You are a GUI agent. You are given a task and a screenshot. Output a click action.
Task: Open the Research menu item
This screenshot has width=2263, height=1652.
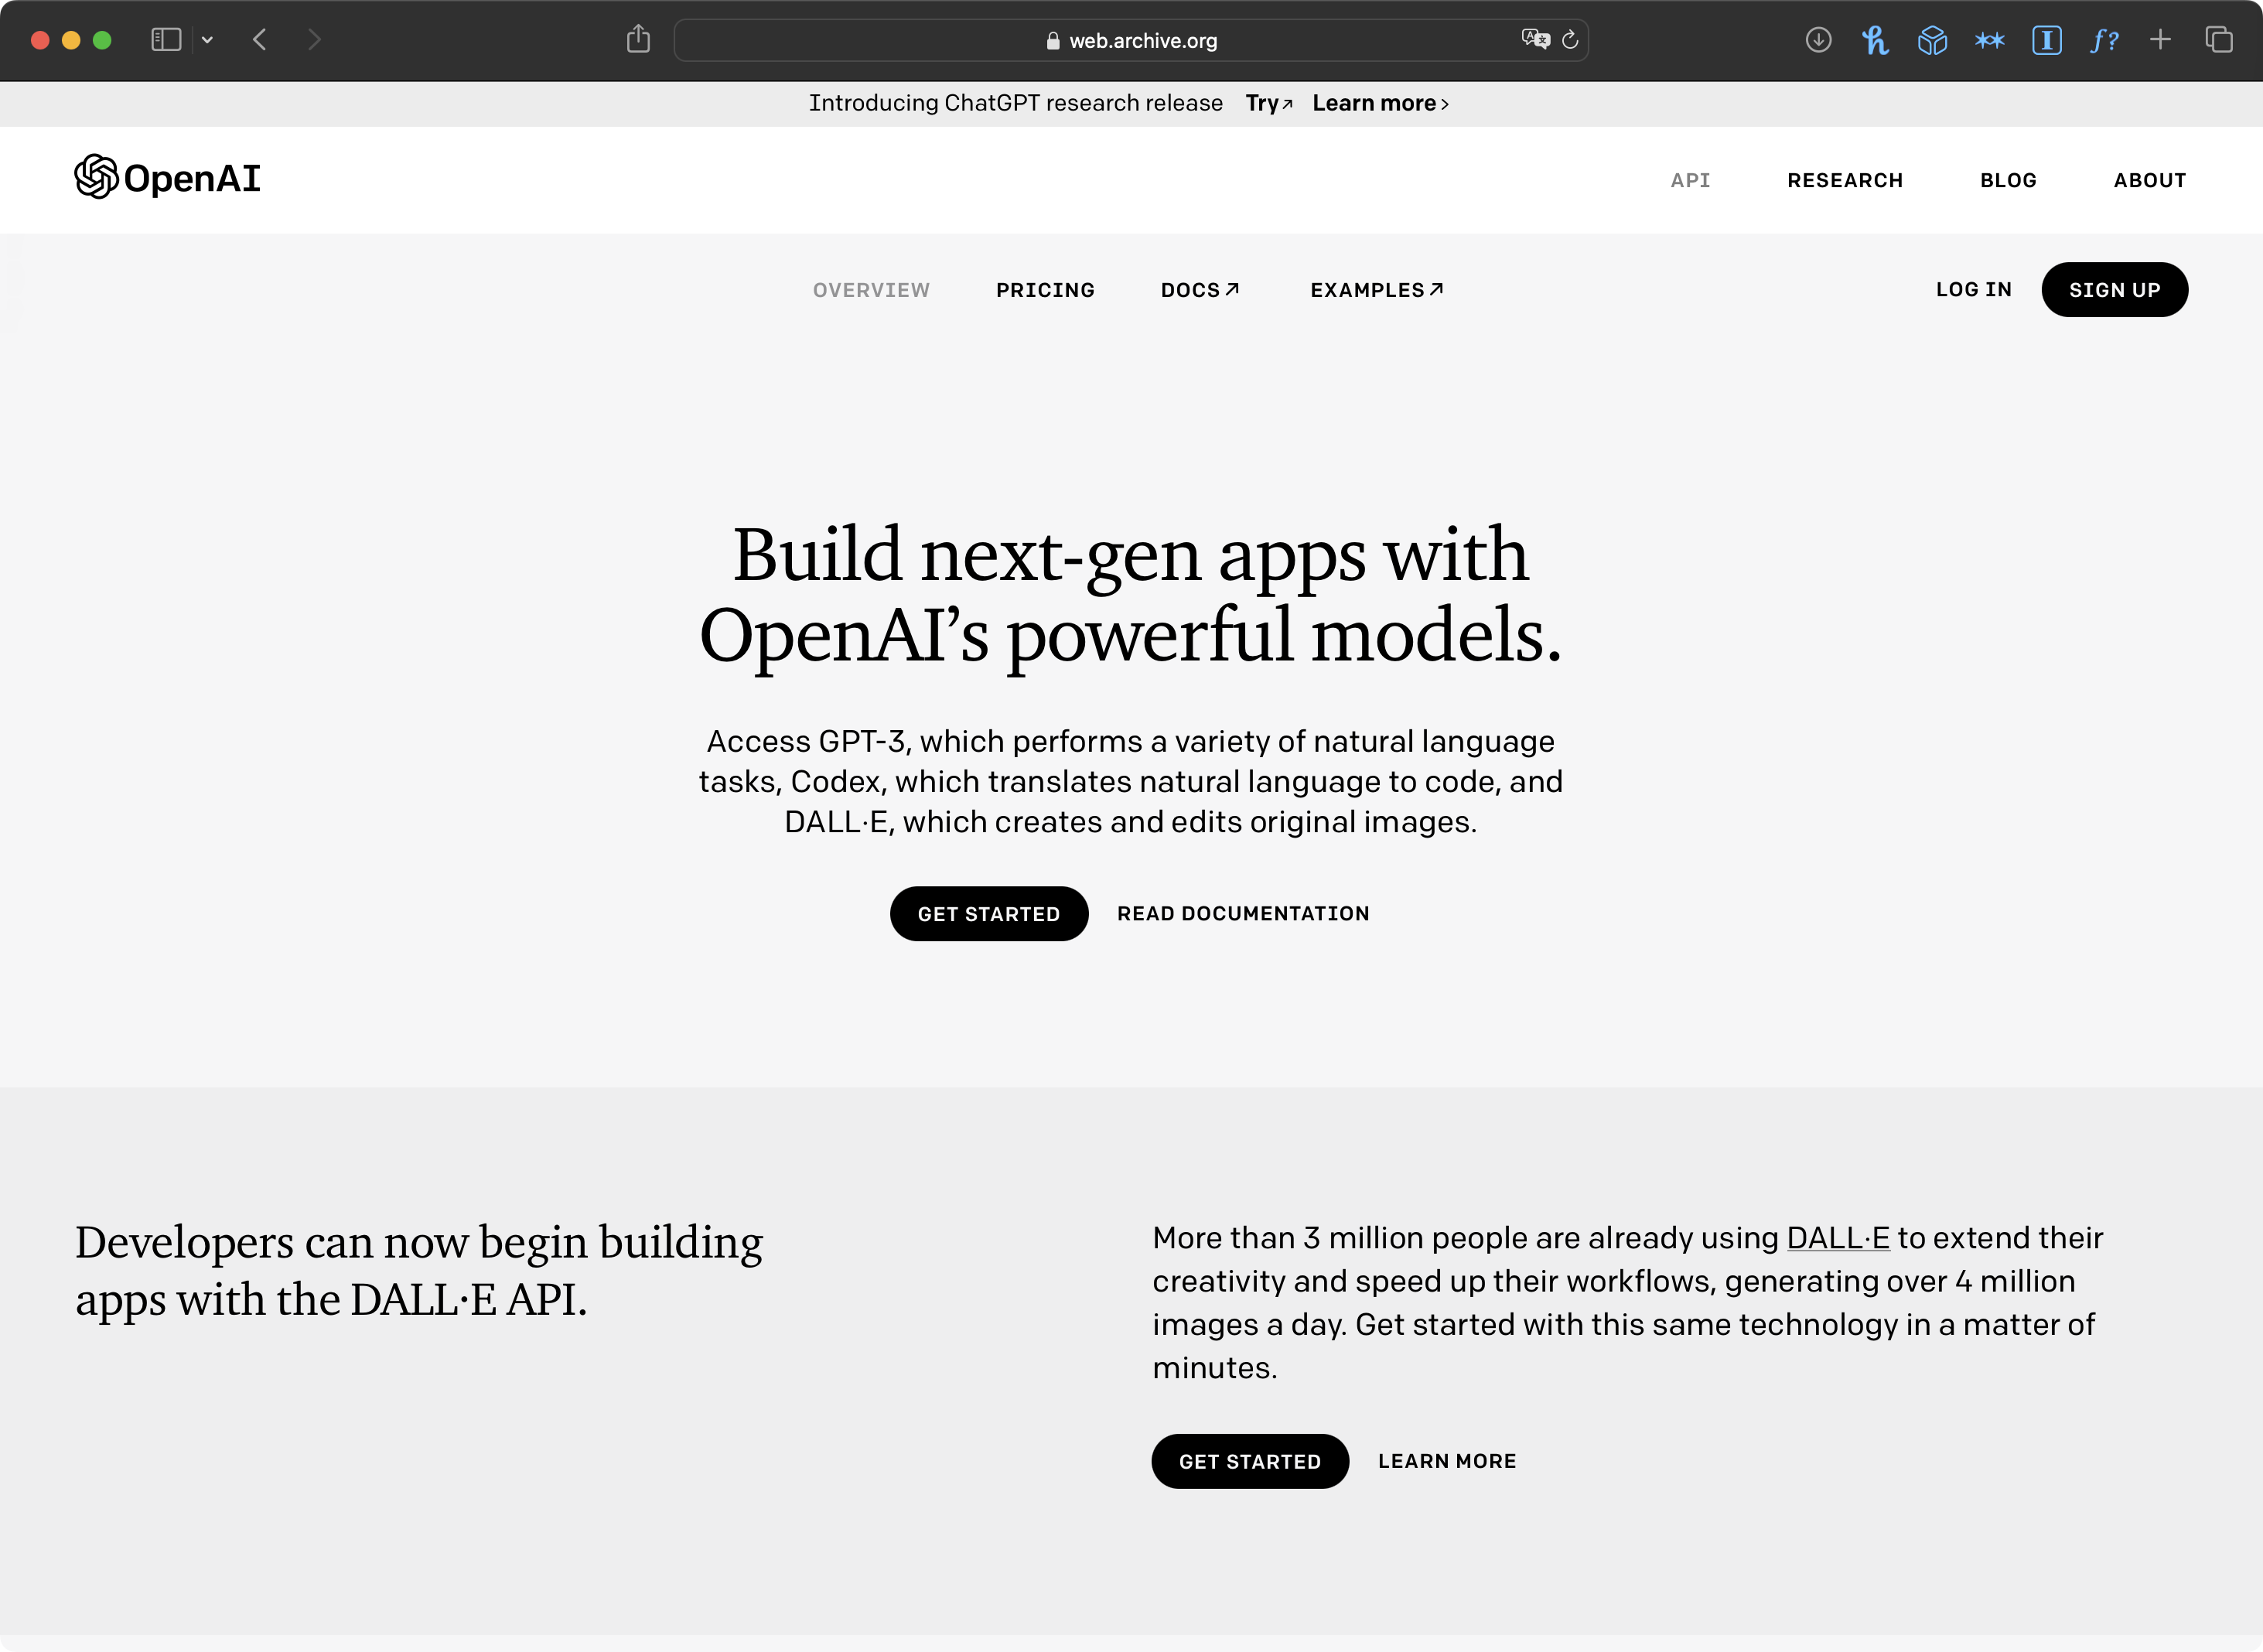(x=1845, y=180)
